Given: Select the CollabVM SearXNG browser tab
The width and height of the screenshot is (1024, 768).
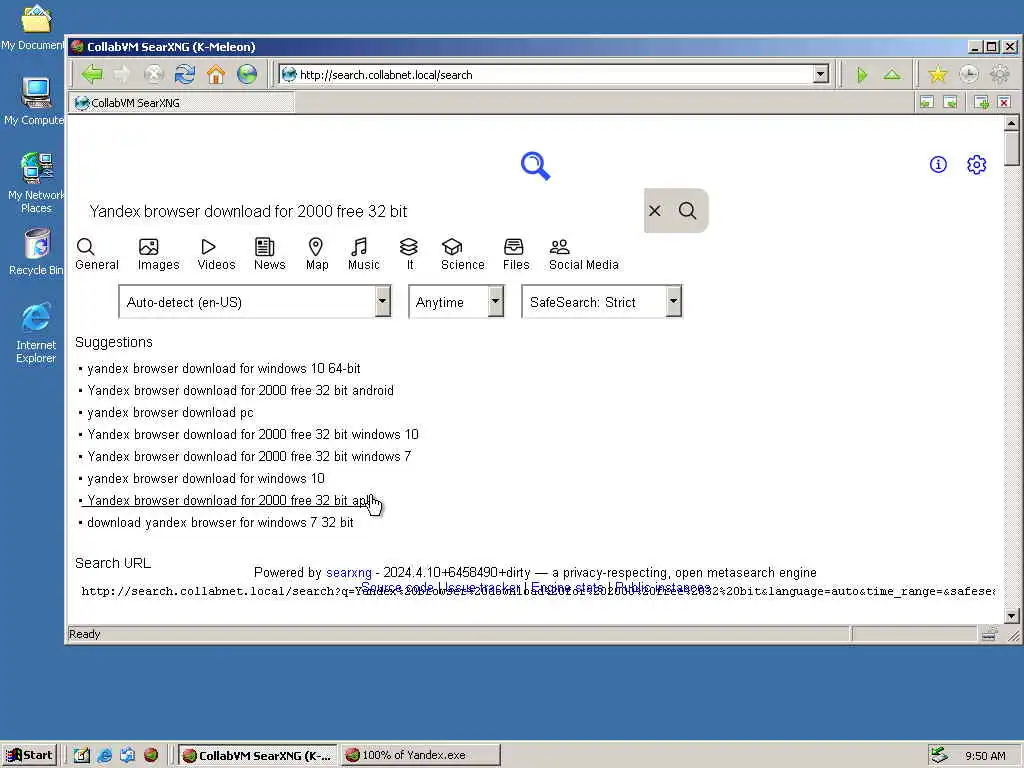Looking at the screenshot, I should [182, 103].
